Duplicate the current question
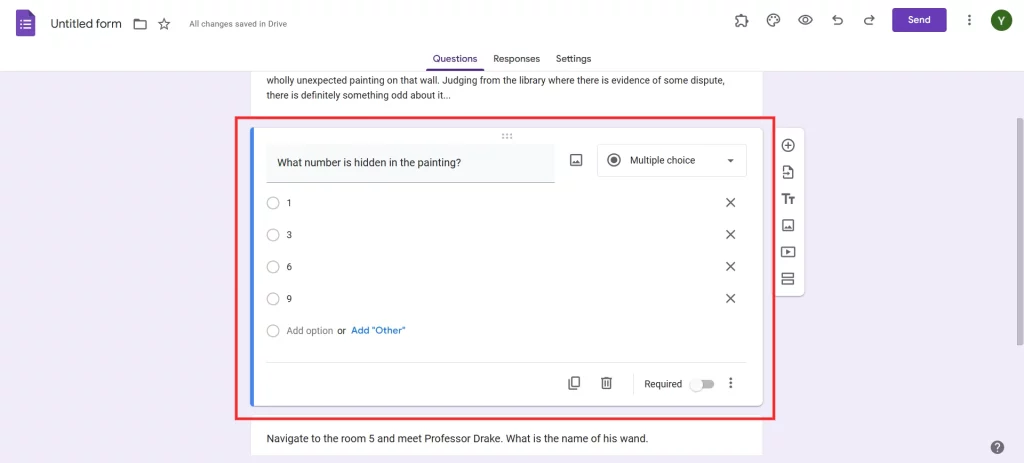This screenshot has height=463, width=1024. pyautogui.click(x=574, y=383)
